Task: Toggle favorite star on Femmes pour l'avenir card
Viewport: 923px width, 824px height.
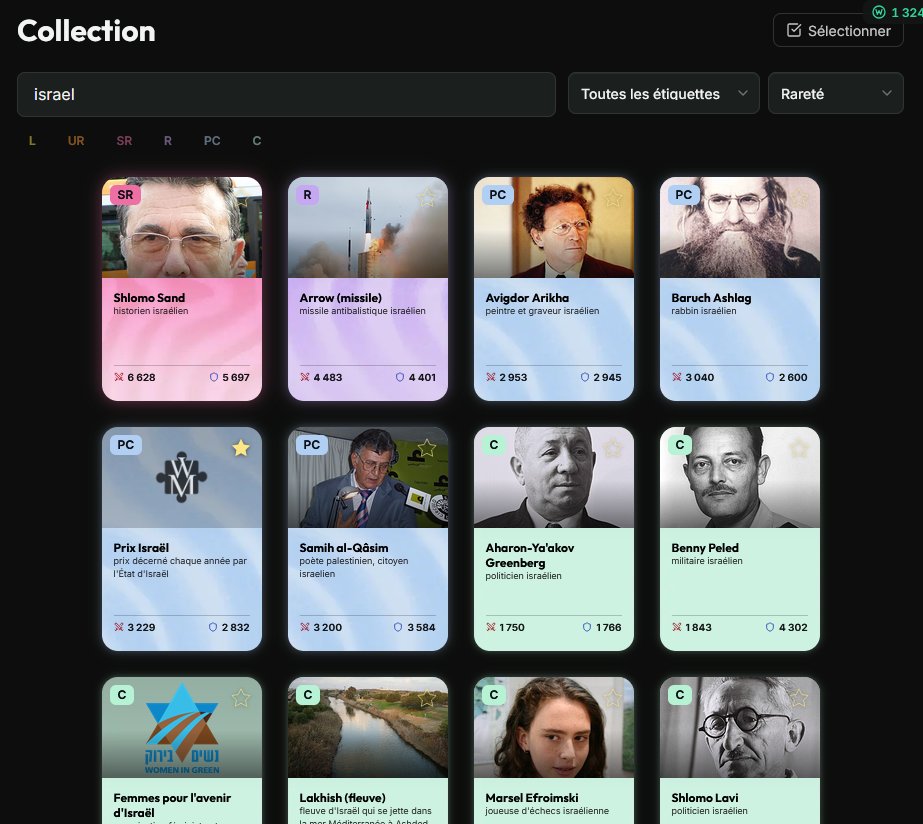Action: click(241, 699)
